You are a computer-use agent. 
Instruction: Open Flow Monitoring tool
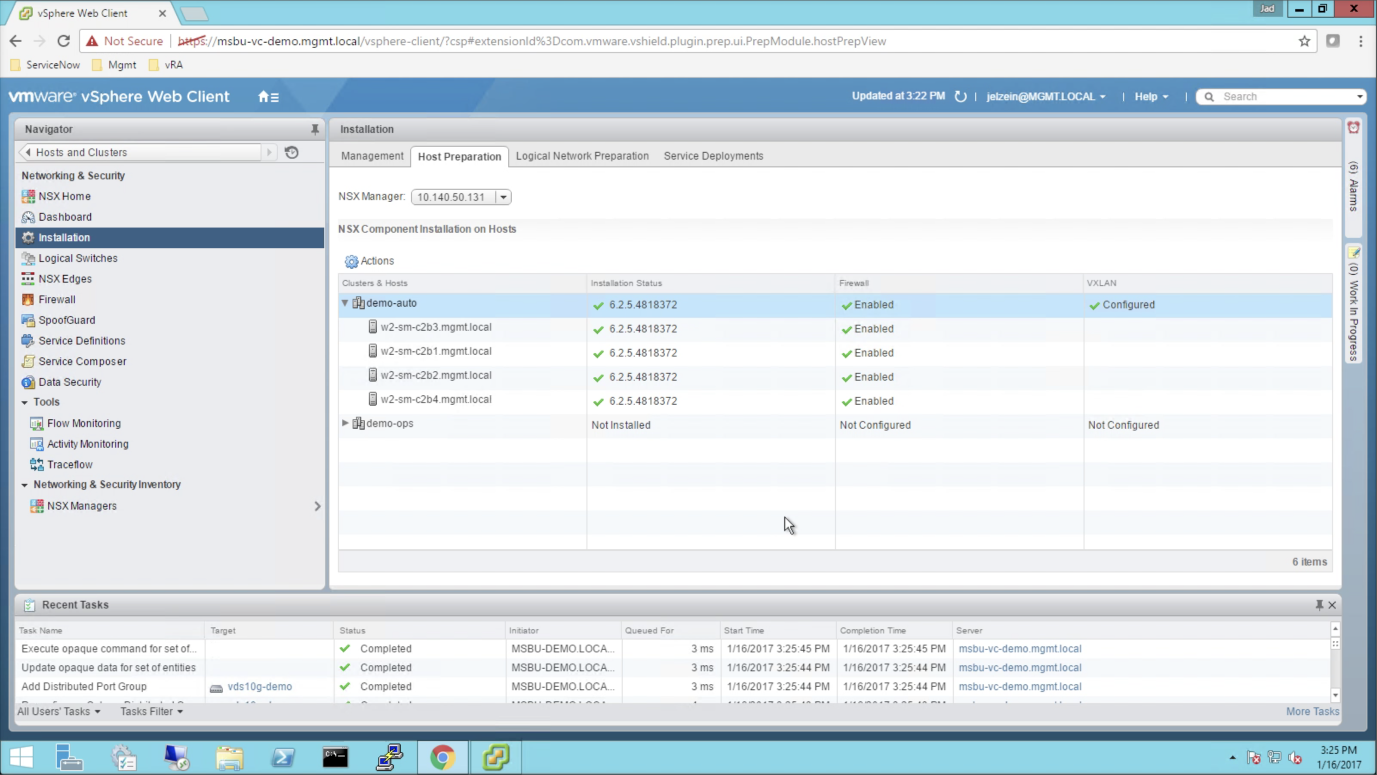84,423
